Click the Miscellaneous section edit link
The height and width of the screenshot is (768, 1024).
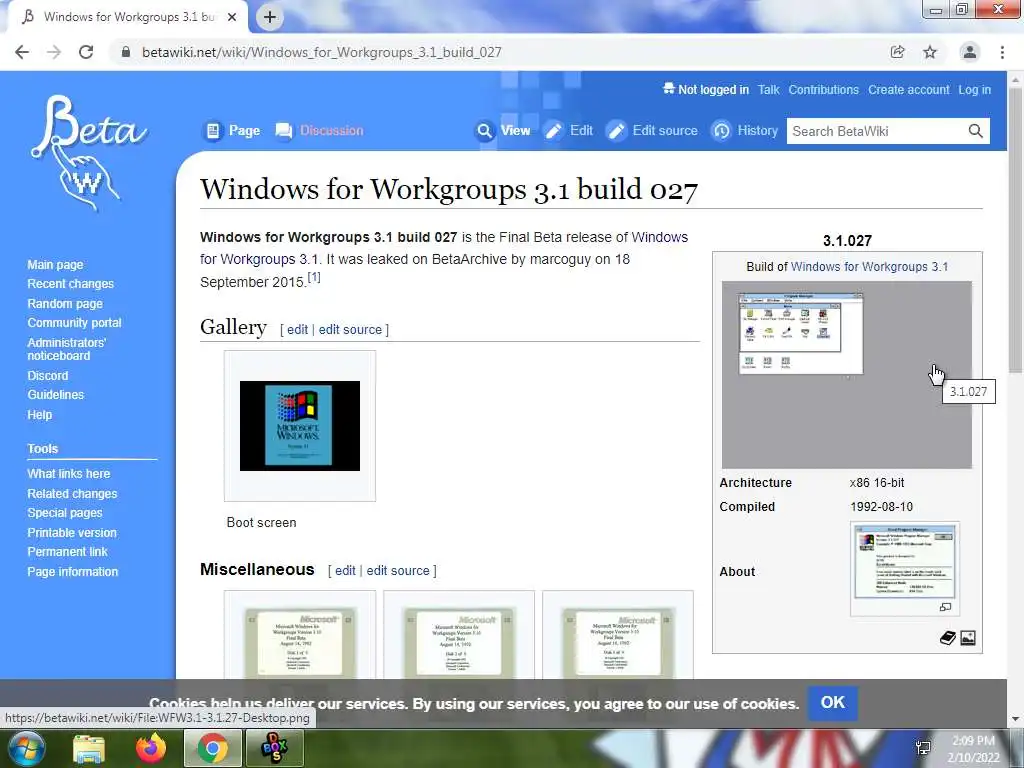click(x=345, y=571)
